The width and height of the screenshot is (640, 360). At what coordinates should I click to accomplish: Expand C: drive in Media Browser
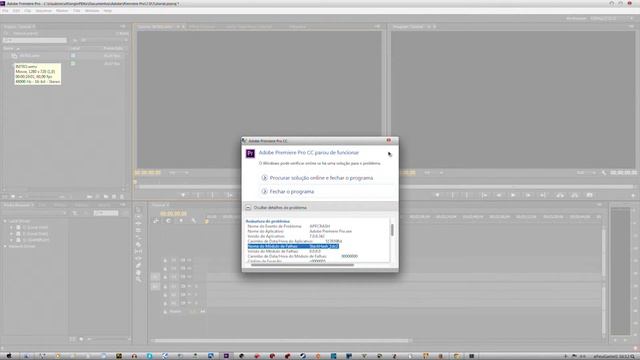click(x=12, y=227)
